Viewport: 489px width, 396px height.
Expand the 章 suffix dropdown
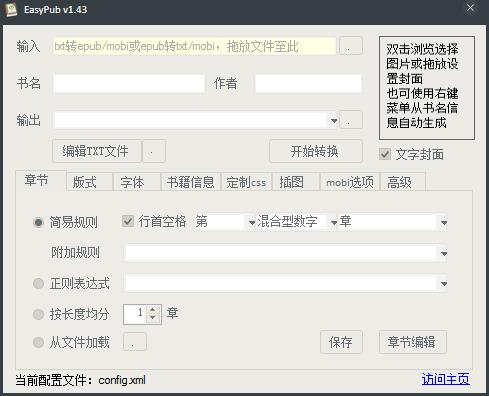point(444,222)
